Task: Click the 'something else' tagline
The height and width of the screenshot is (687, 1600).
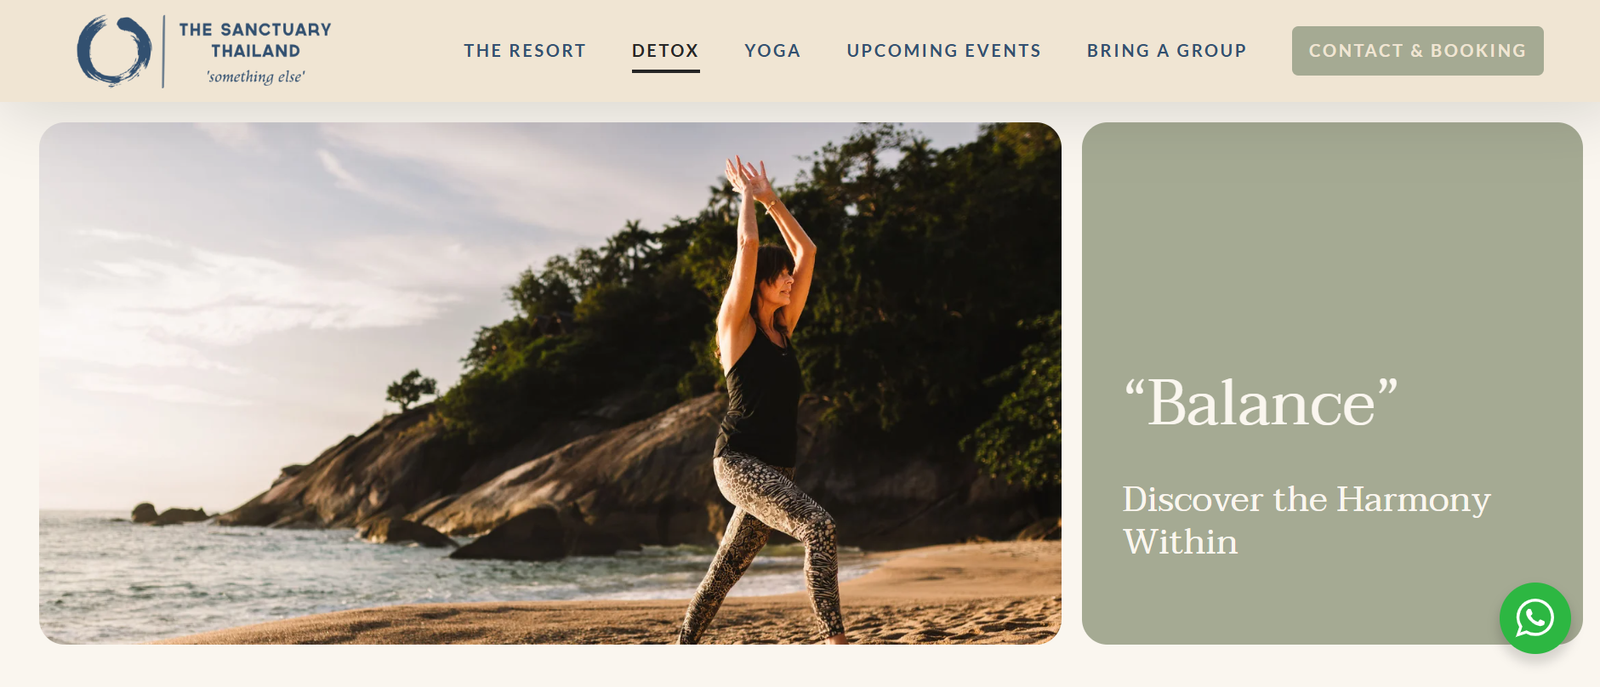Action: click(x=255, y=77)
